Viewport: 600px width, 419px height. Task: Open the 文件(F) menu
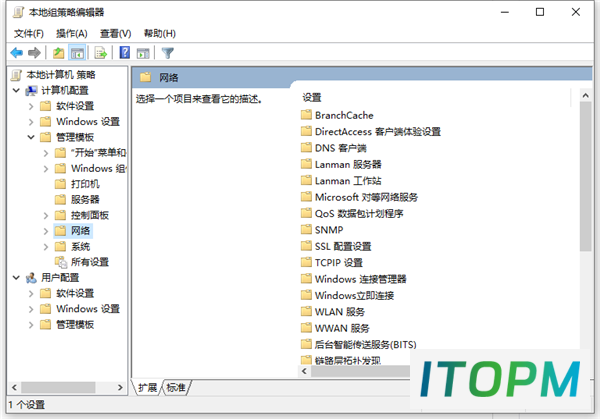(29, 34)
